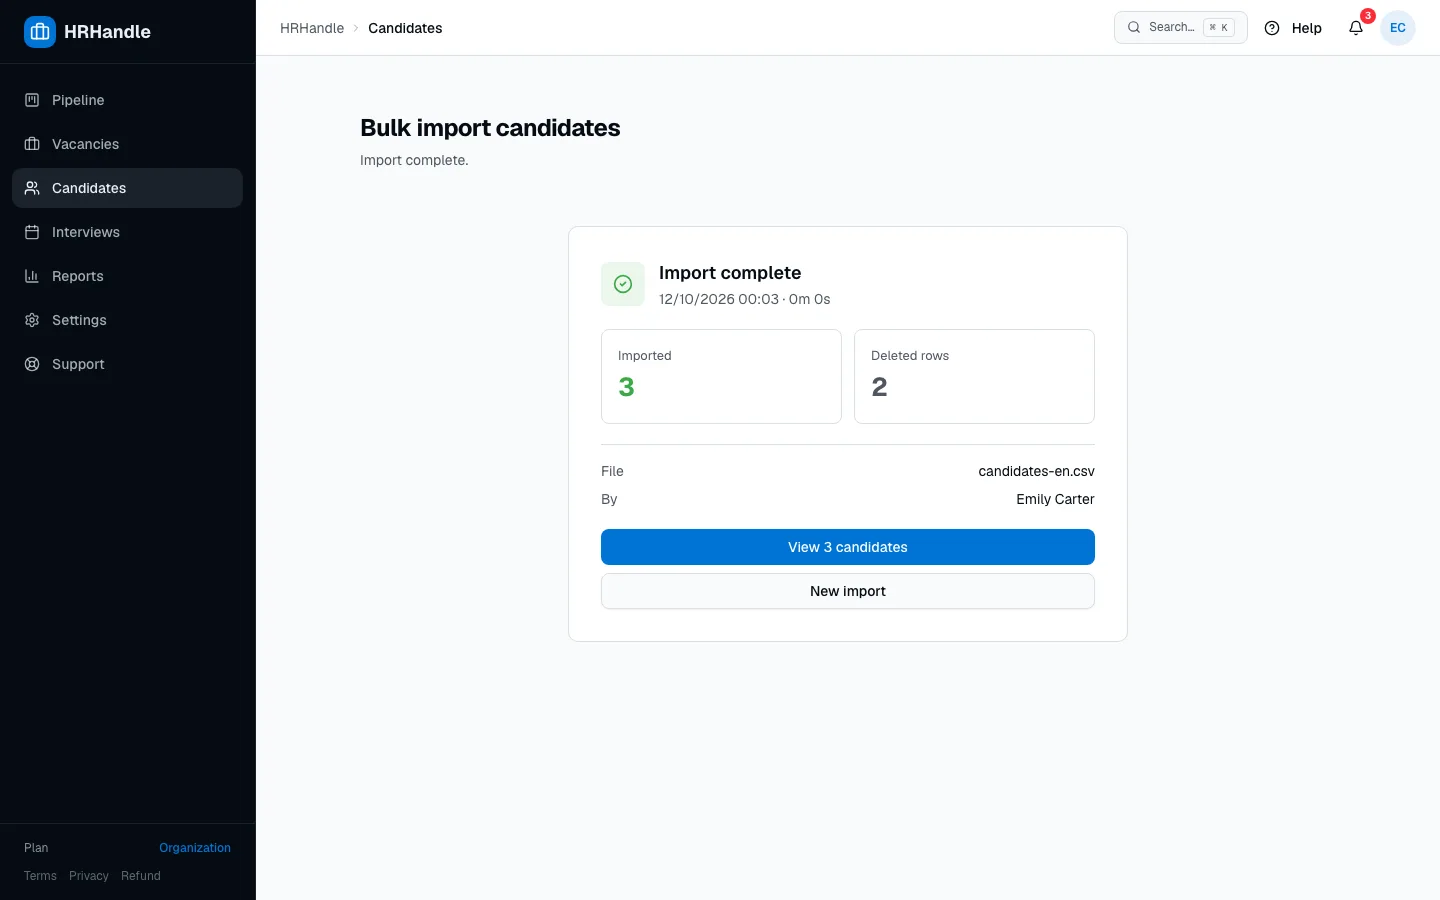Click the Support lifebuoy icon
Screen dimensions: 1440x900
(32, 364)
